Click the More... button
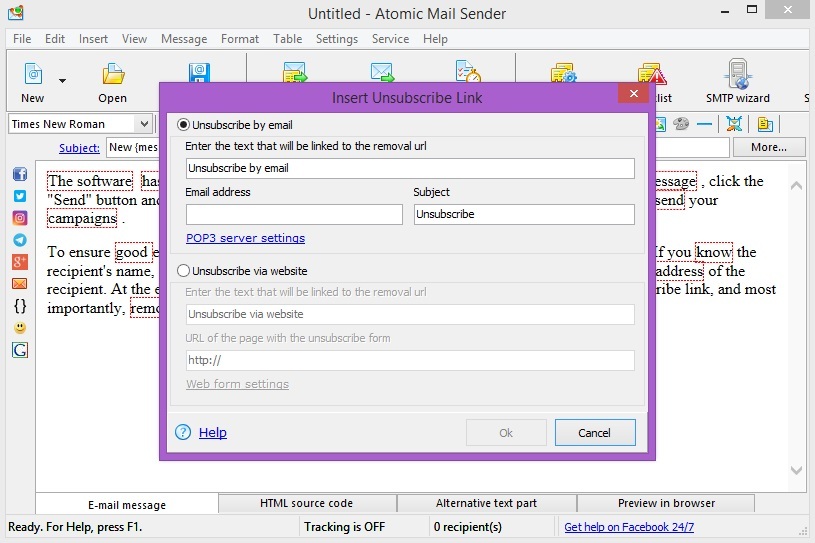 [769, 147]
